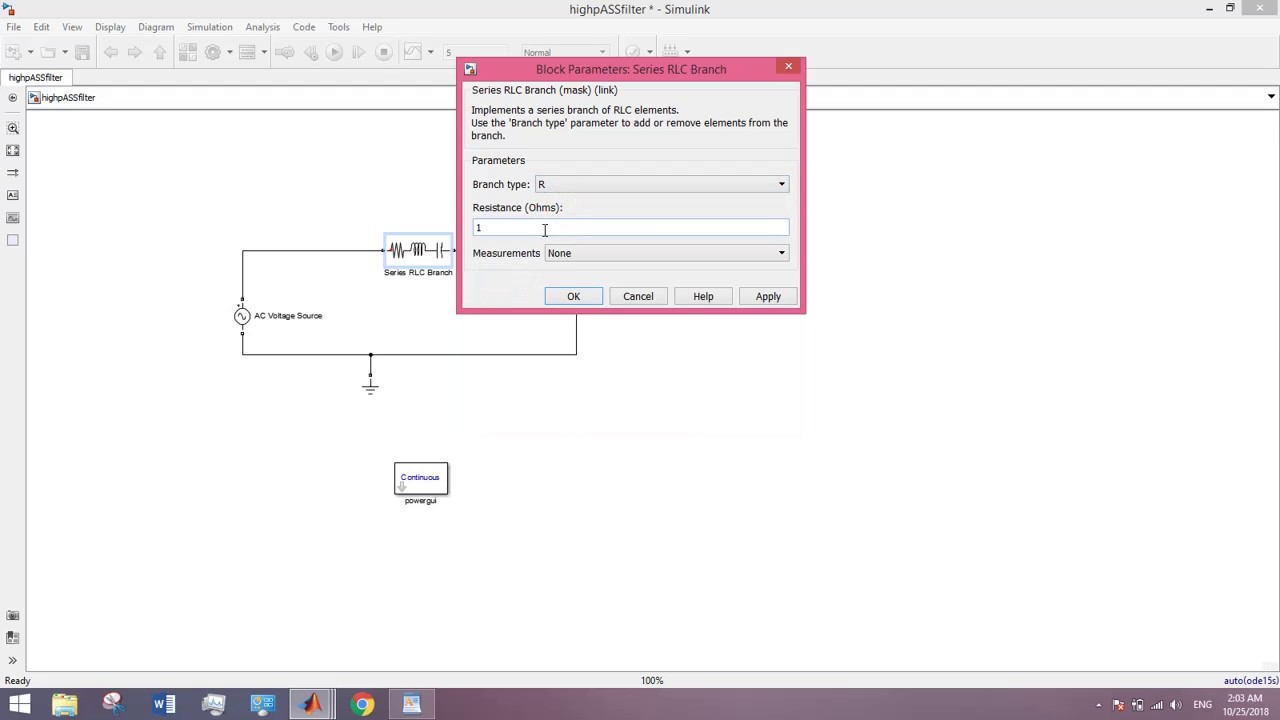Open the Library Browser from the toolbar
The width and height of the screenshot is (1280, 720).
188,52
